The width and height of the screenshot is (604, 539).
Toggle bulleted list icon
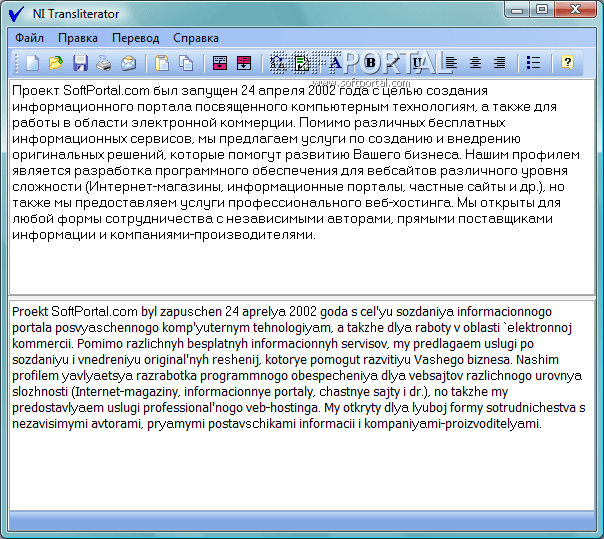pyautogui.click(x=534, y=63)
